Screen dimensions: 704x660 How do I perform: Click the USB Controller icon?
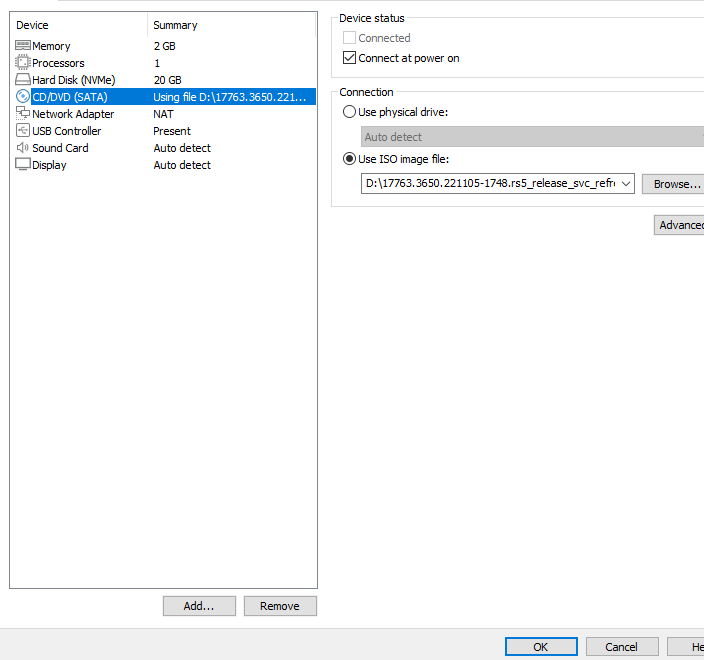point(23,130)
